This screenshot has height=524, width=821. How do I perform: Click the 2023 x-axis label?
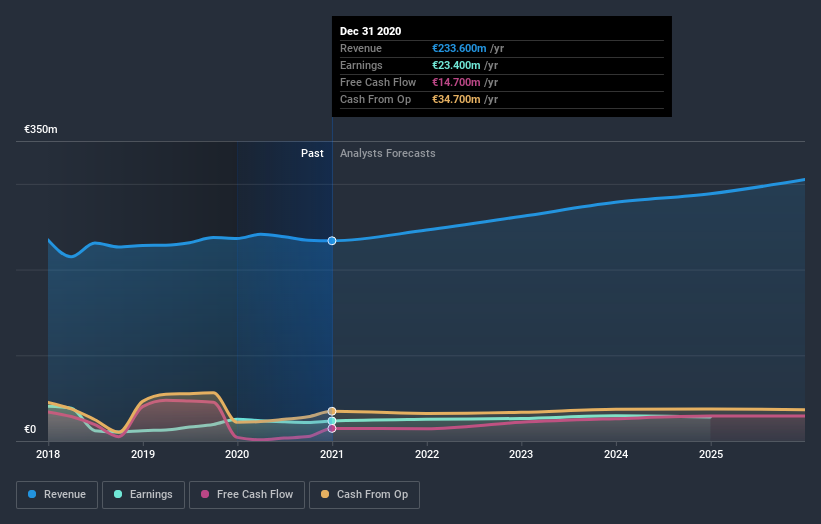tap(521, 454)
